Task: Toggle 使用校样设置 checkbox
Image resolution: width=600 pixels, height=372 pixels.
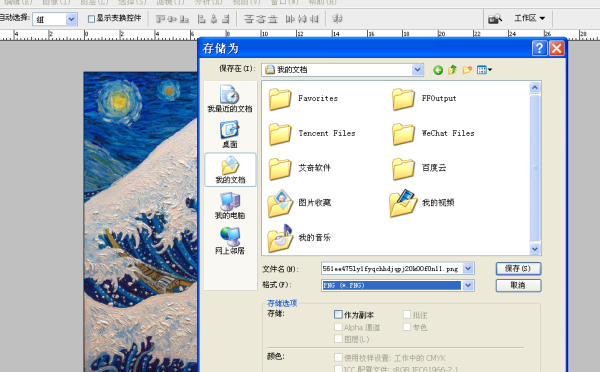Action: 338,357
